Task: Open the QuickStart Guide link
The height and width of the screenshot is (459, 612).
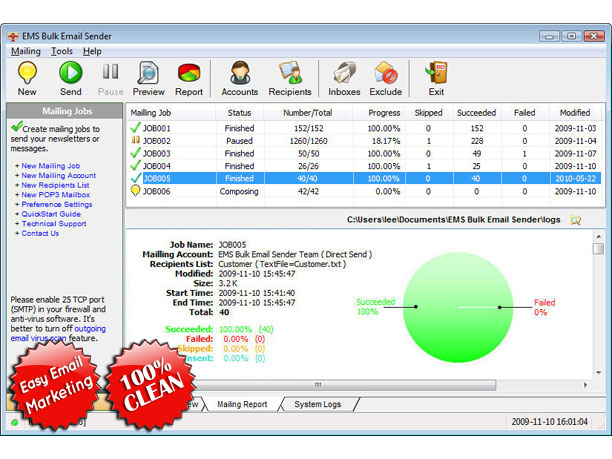Action: coord(51,214)
